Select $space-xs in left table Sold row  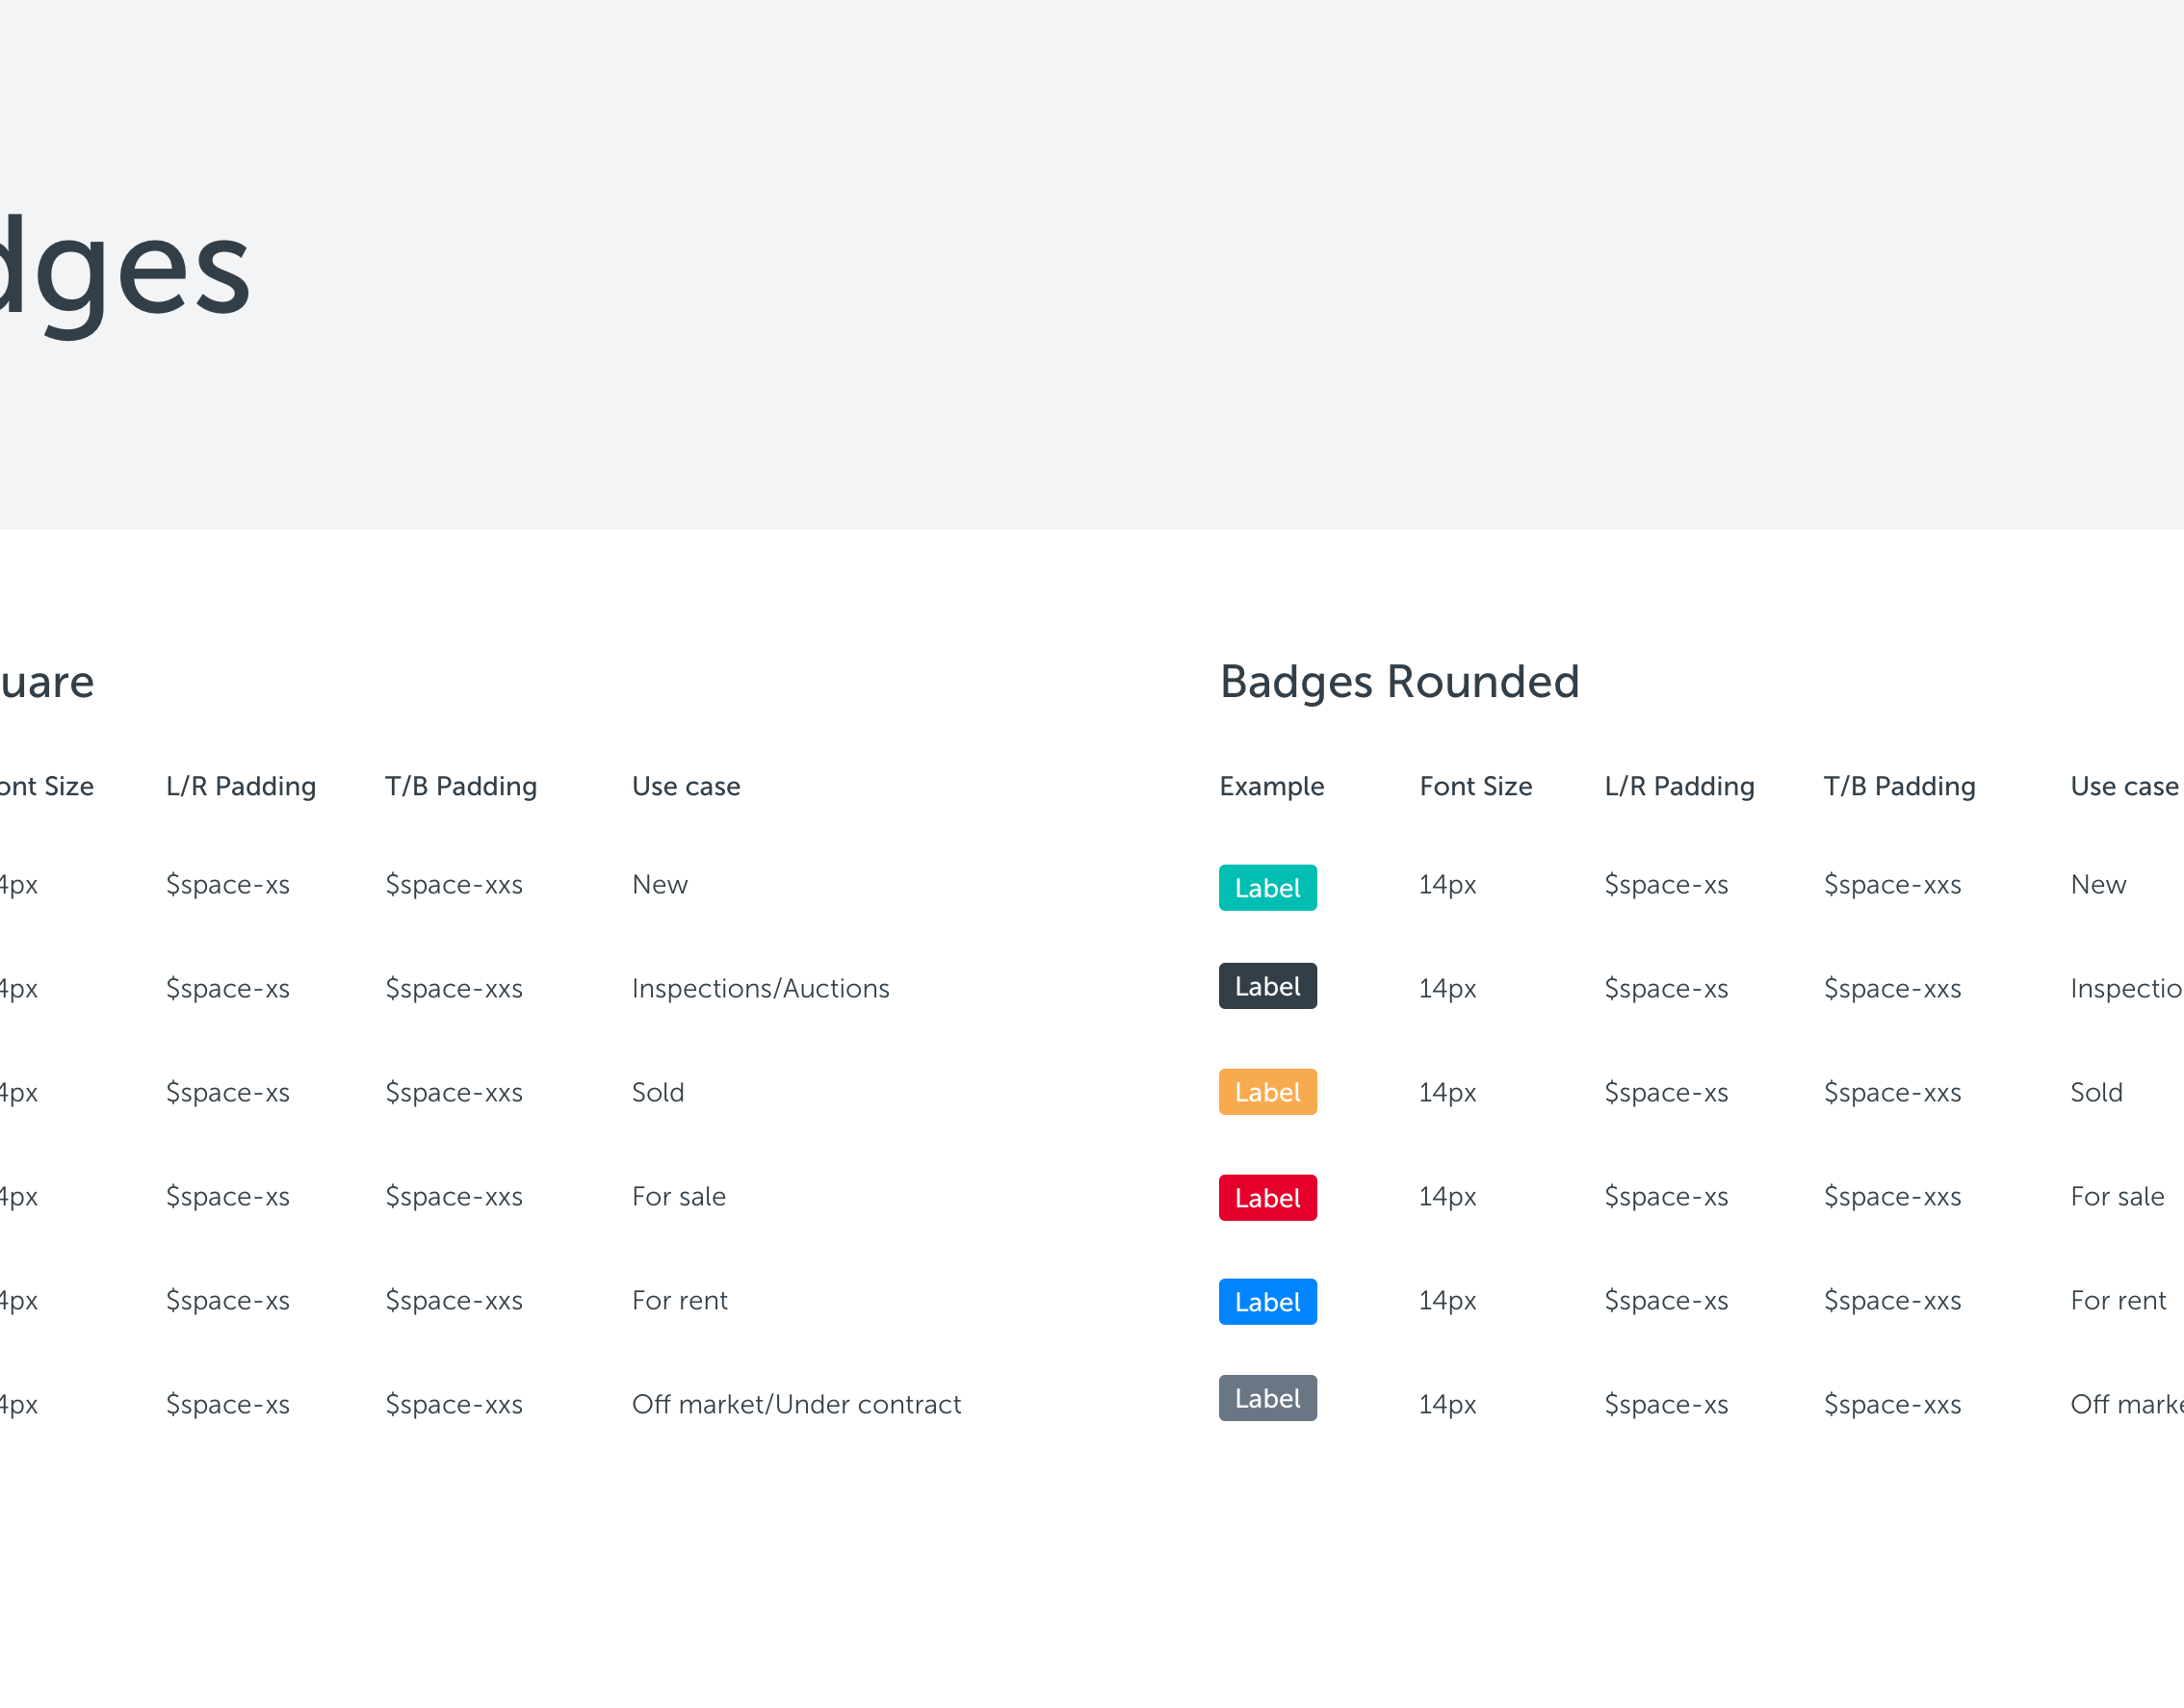tap(228, 1092)
